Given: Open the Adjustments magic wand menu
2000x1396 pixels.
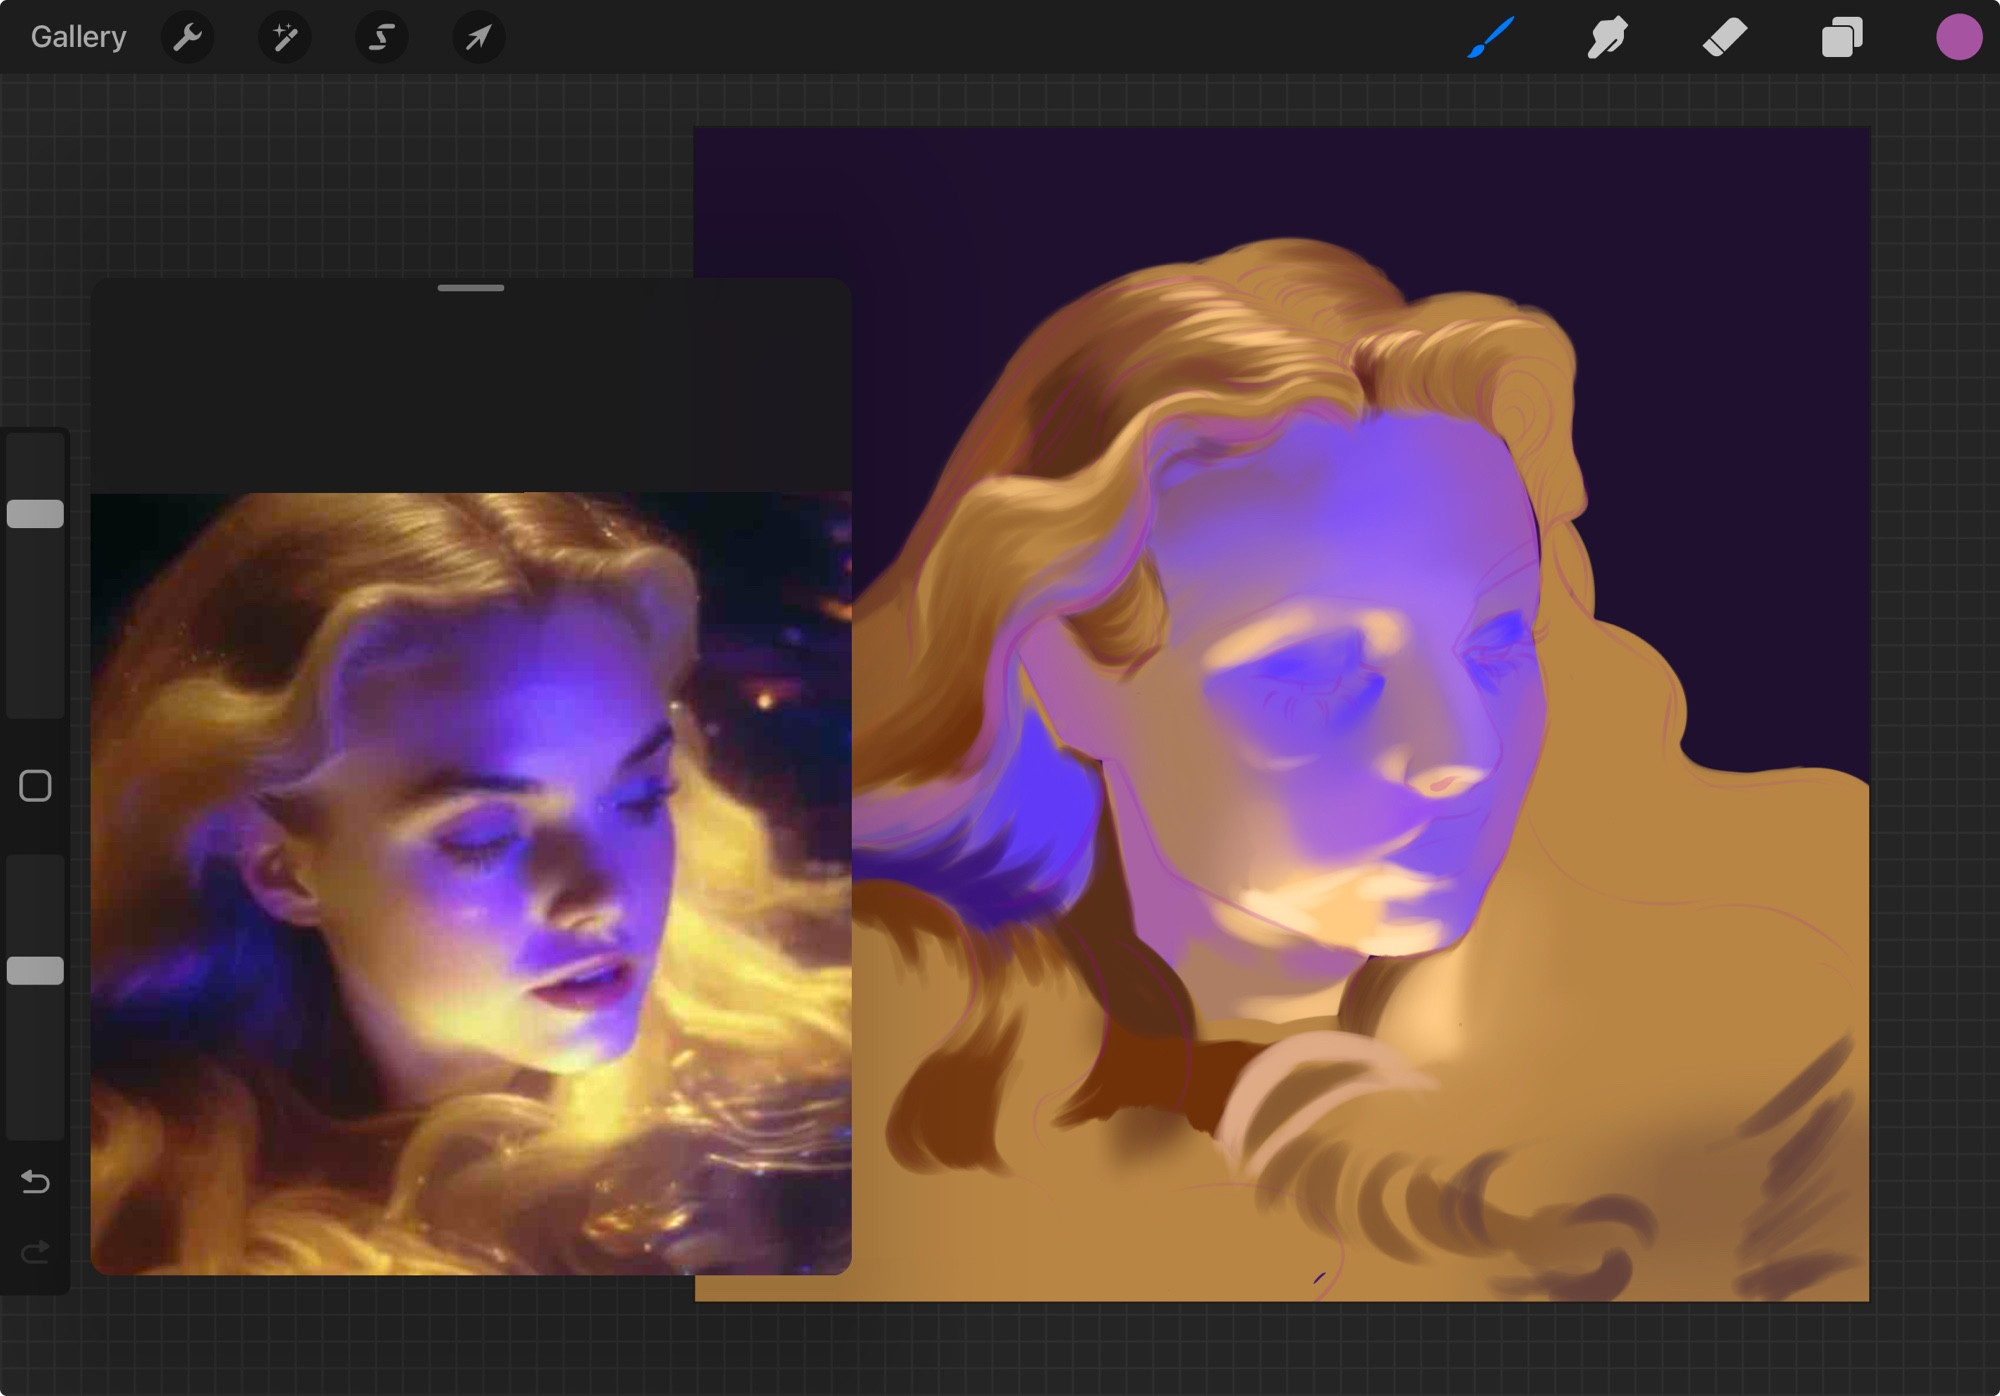Looking at the screenshot, I should [285, 38].
